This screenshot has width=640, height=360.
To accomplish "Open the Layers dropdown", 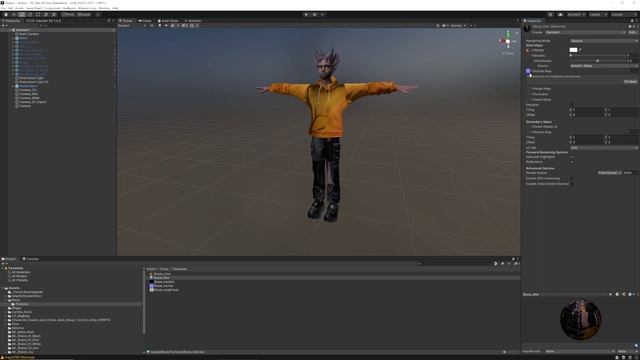I will pyautogui.click(x=598, y=14).
